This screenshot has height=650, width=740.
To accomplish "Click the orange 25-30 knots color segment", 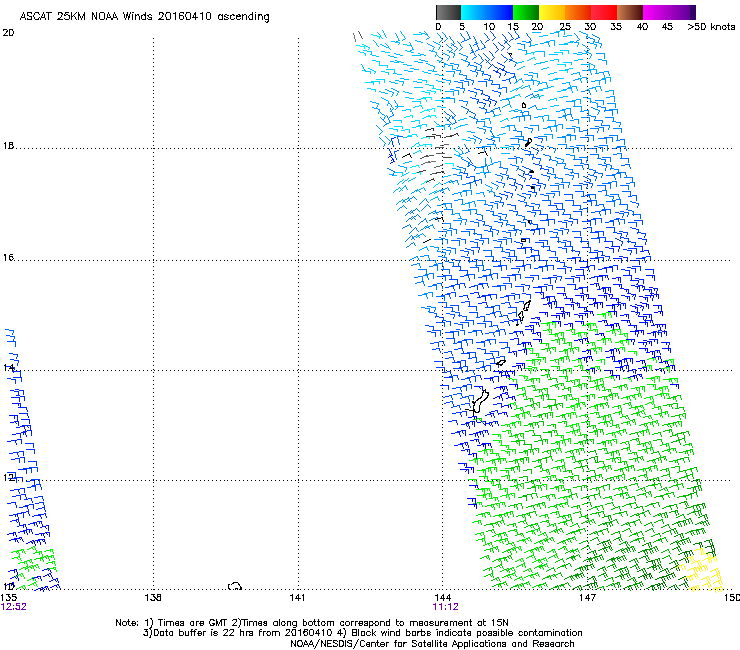I will pyautogui.click(x=578, y=12).
